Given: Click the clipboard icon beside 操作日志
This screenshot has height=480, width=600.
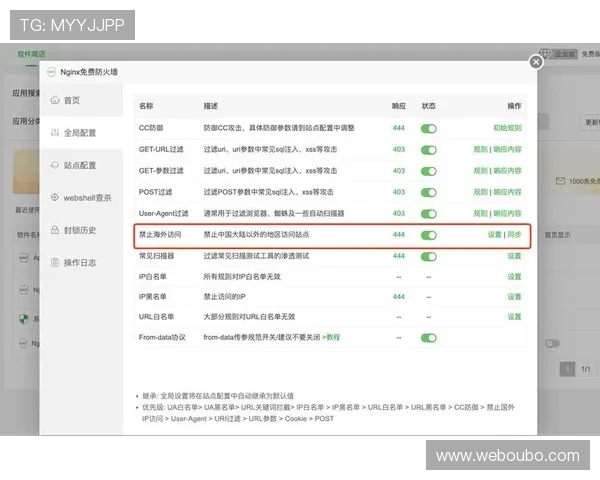Looking at the screenshot, I should click(55, 262).
